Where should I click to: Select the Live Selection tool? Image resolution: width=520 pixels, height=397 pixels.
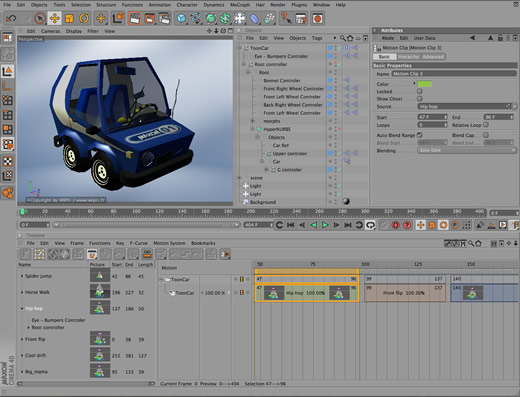tap(40, 18)
